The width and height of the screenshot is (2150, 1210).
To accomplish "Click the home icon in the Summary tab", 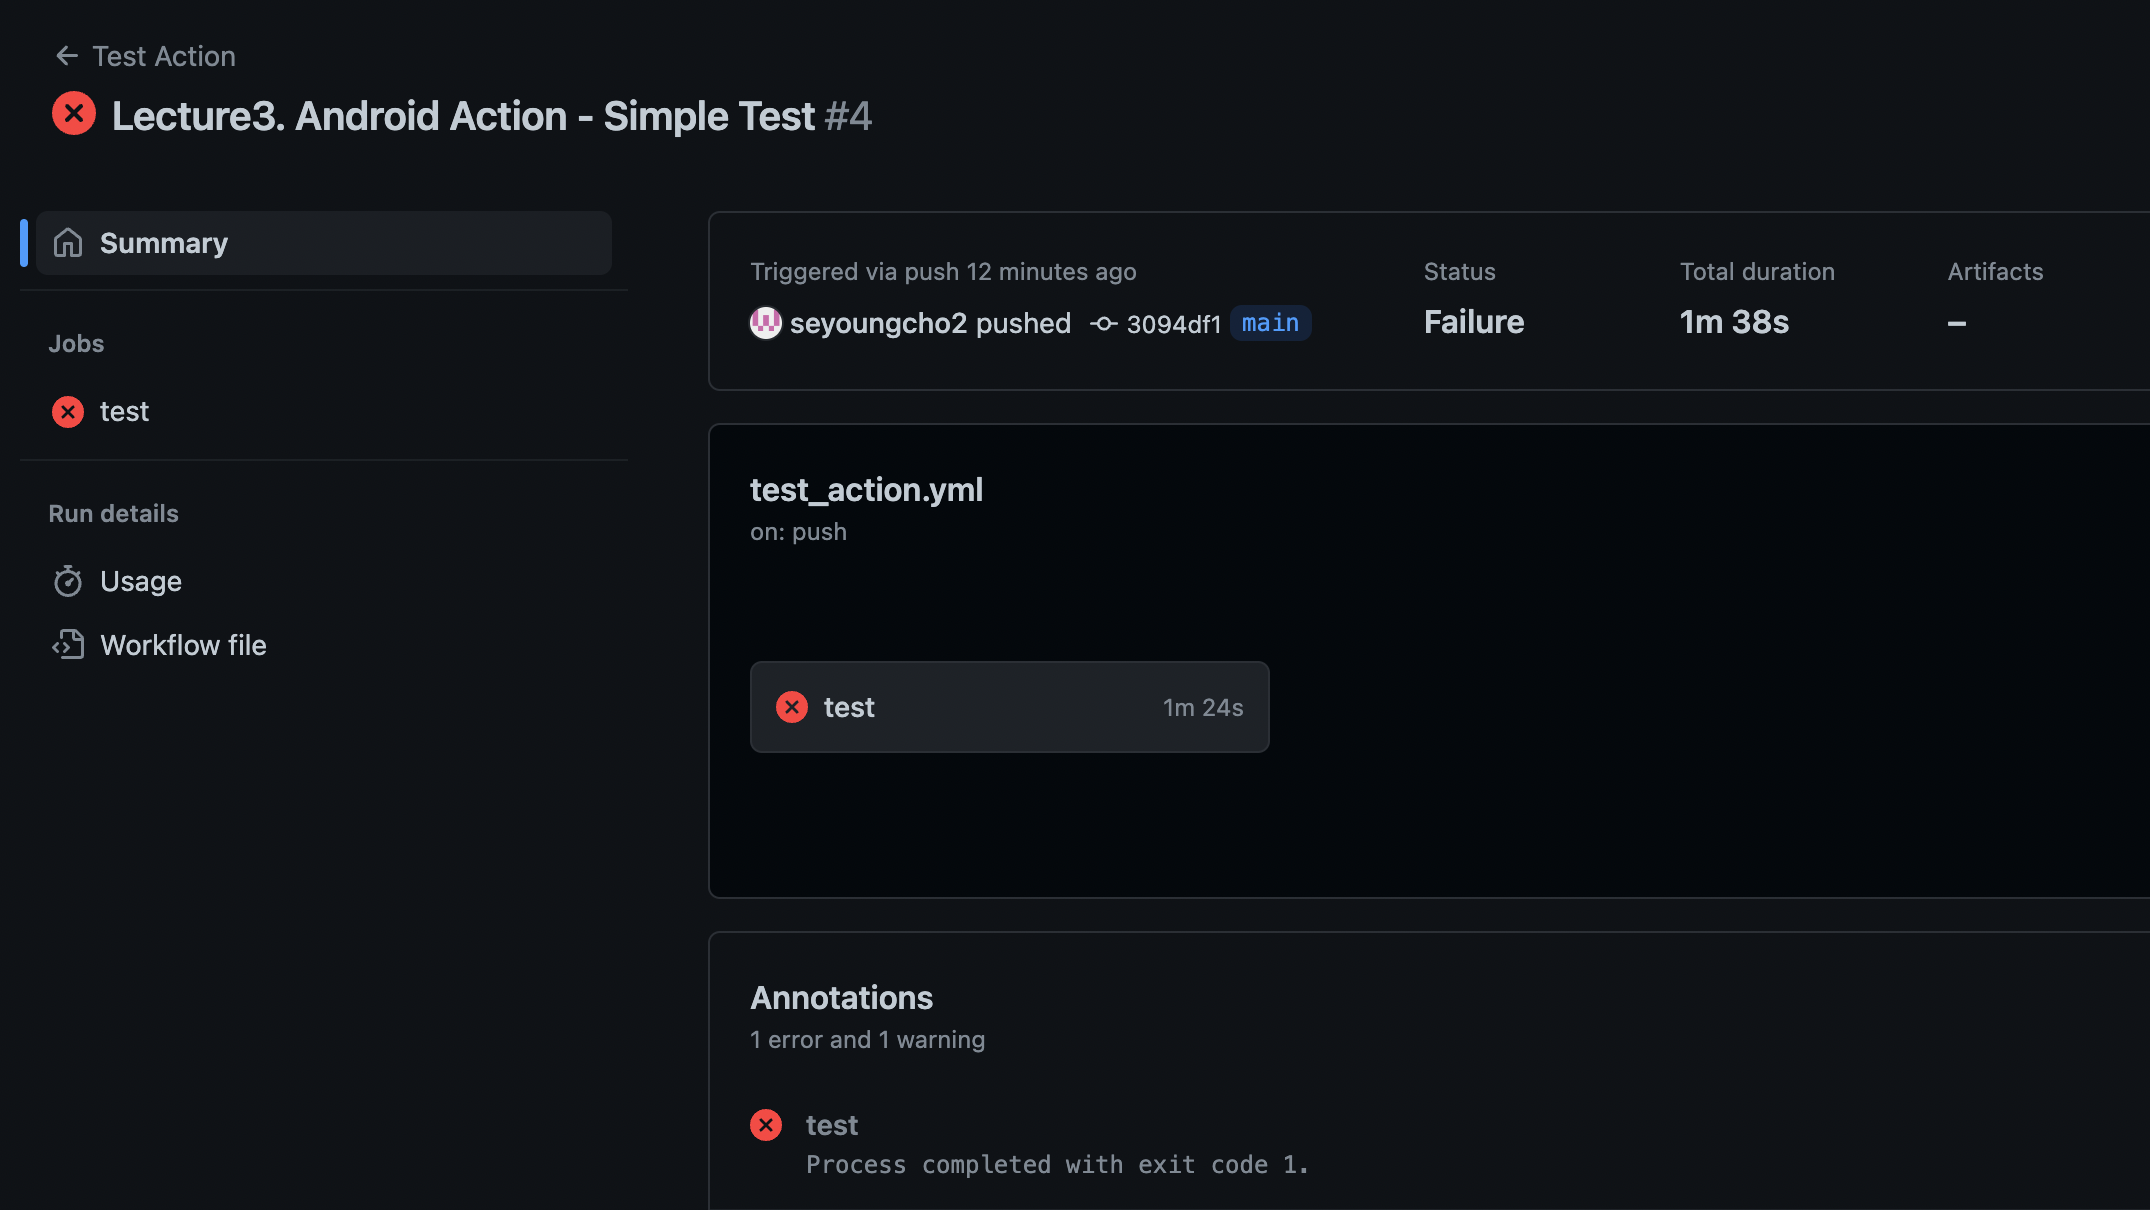I will tap(68, 243).
